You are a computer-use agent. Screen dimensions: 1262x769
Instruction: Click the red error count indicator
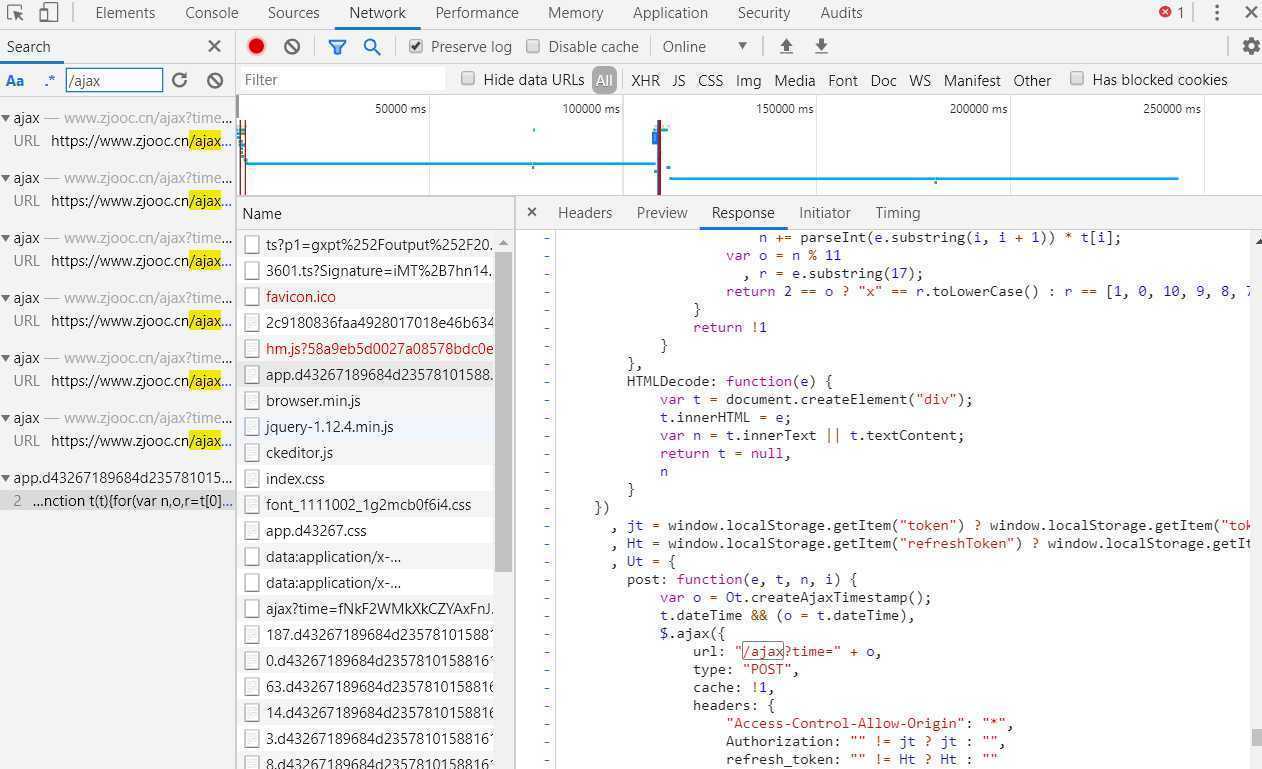[x=1171, y=13]
